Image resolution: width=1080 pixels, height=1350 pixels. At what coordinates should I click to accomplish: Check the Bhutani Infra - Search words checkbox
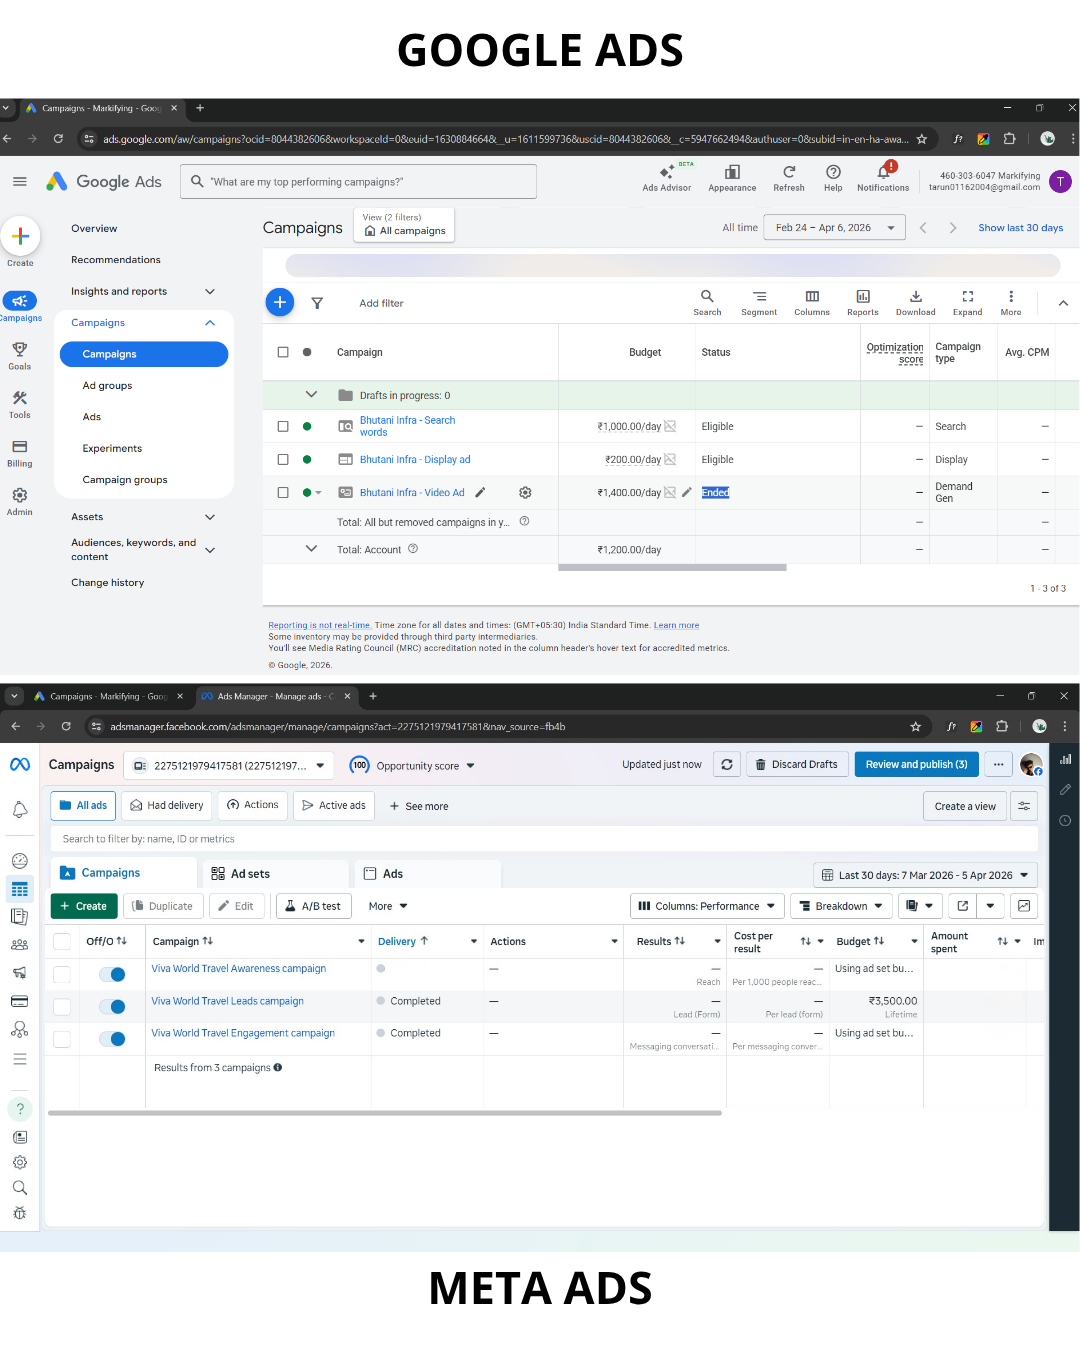click(x=283, y=427)
